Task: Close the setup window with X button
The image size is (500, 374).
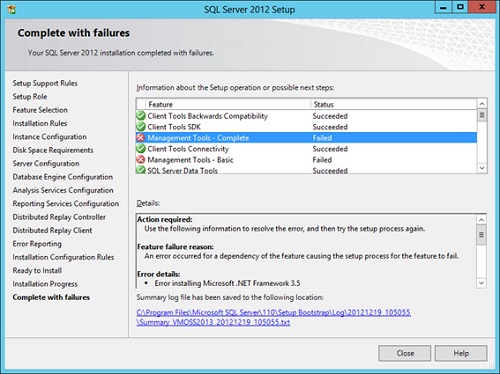Action: 482,7
